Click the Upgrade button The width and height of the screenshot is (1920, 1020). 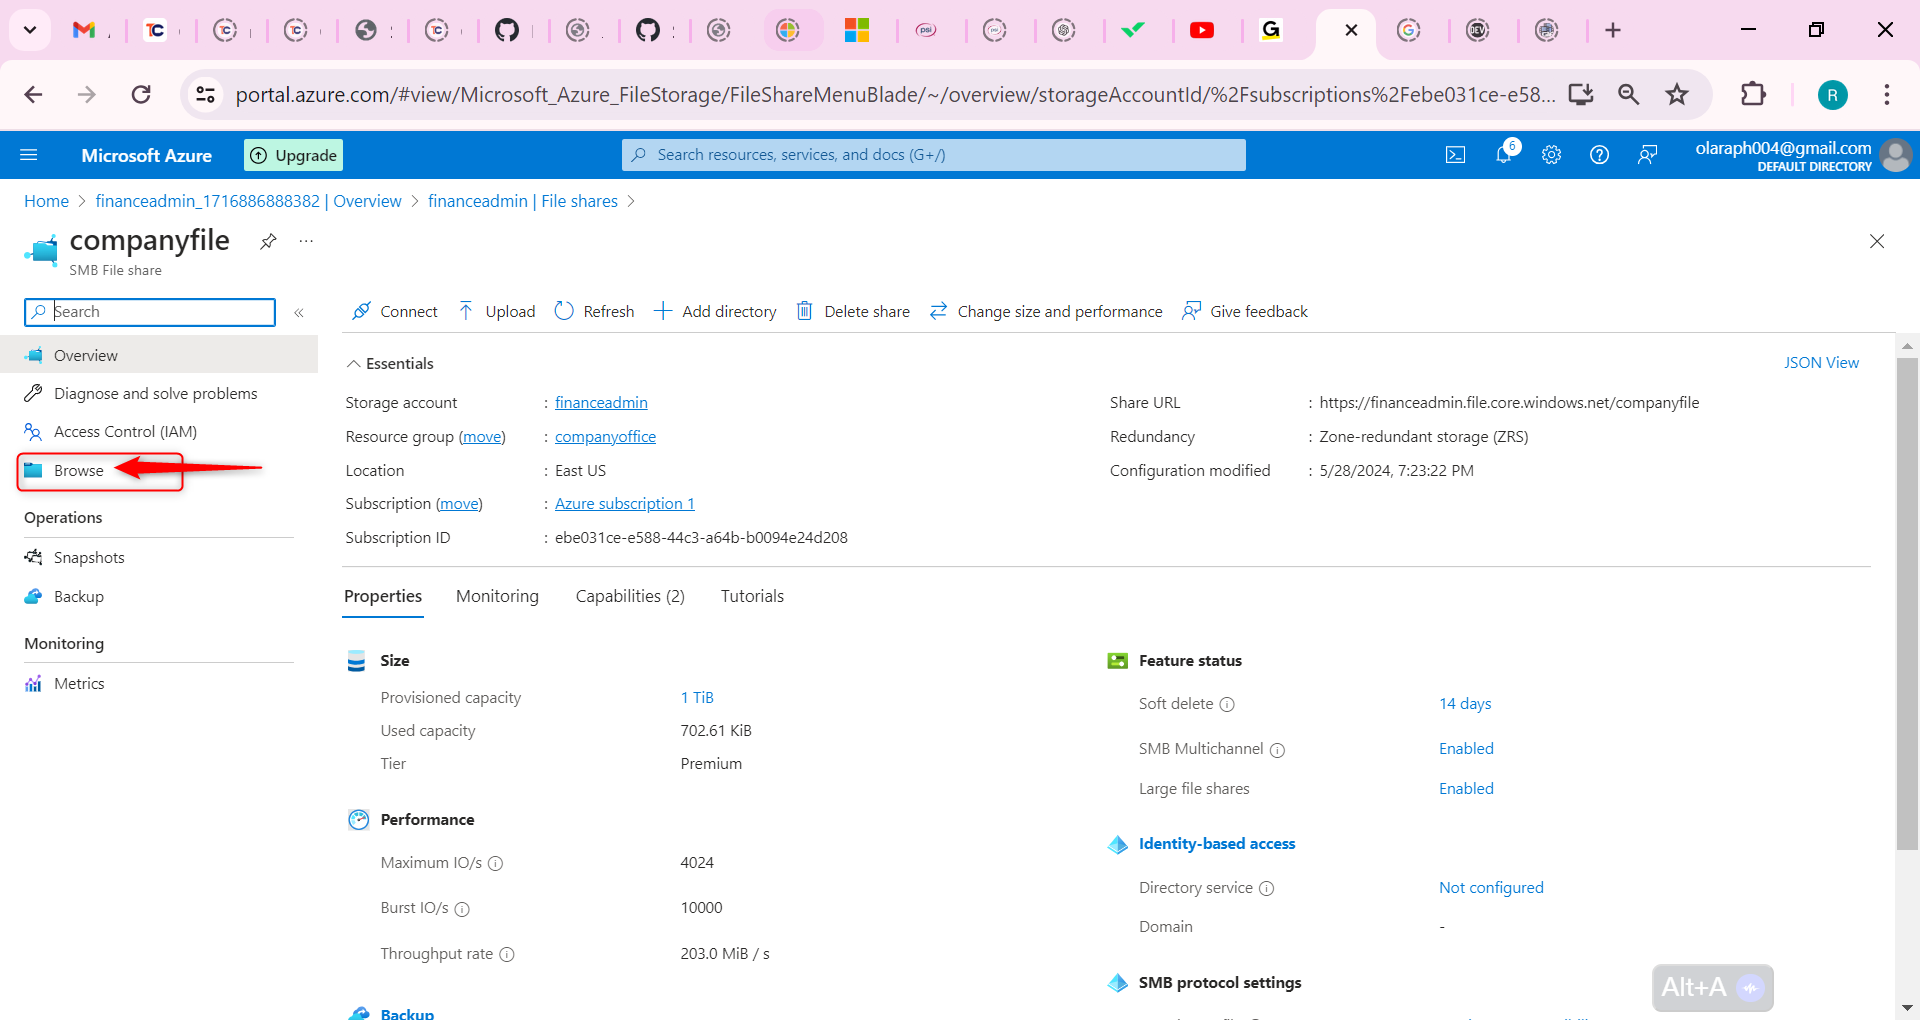click(293, 154)
